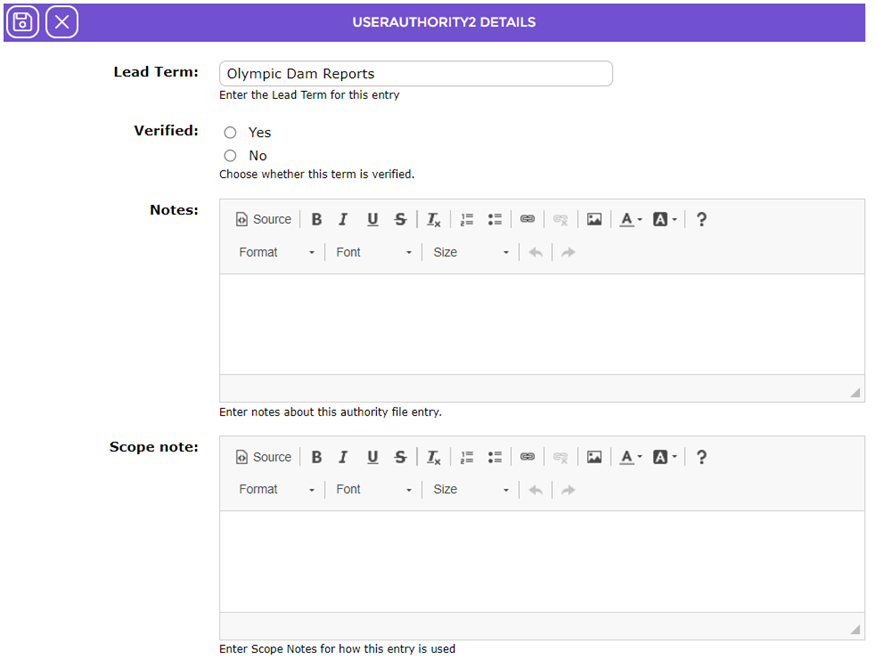Insert a link in Scope note editor
Viewport: 876px width, 660px height.
coord(527,457)
